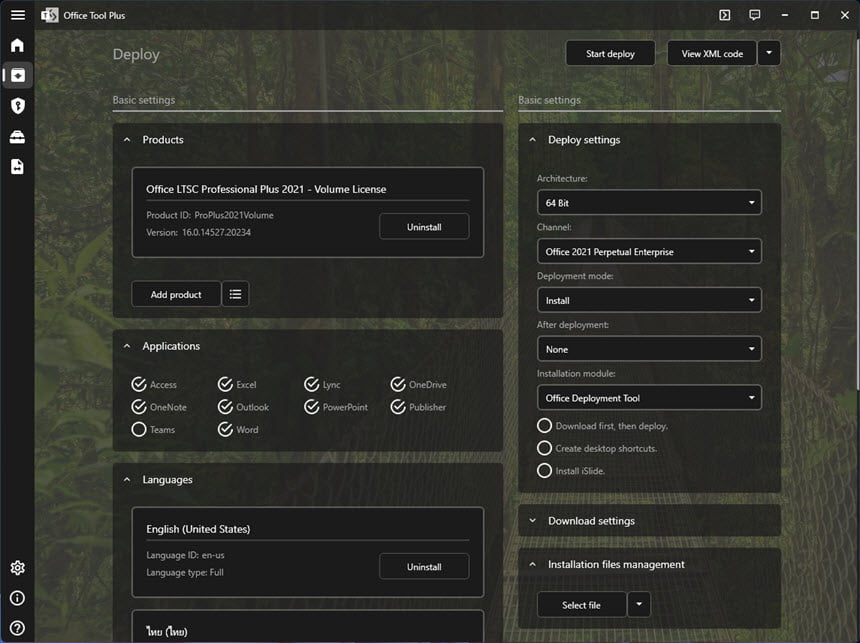Uncheck the Publisher application
This screenshot has width=860, height=643.
coord(418,407)
